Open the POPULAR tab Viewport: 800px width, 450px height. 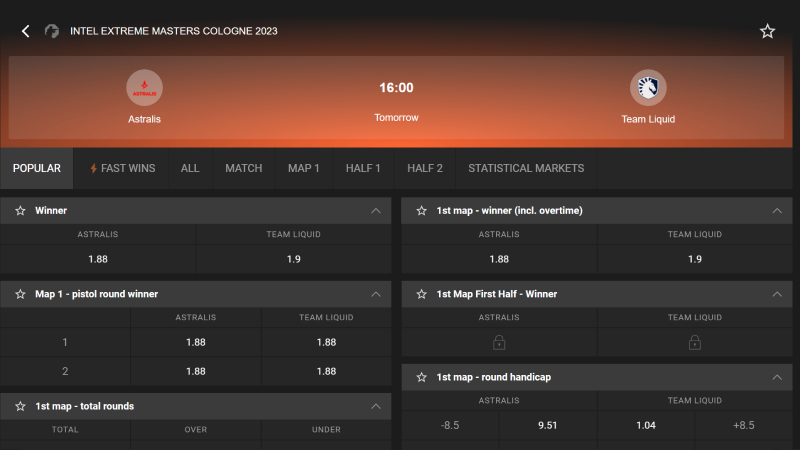pyautogui.click(x=37, y=168)
